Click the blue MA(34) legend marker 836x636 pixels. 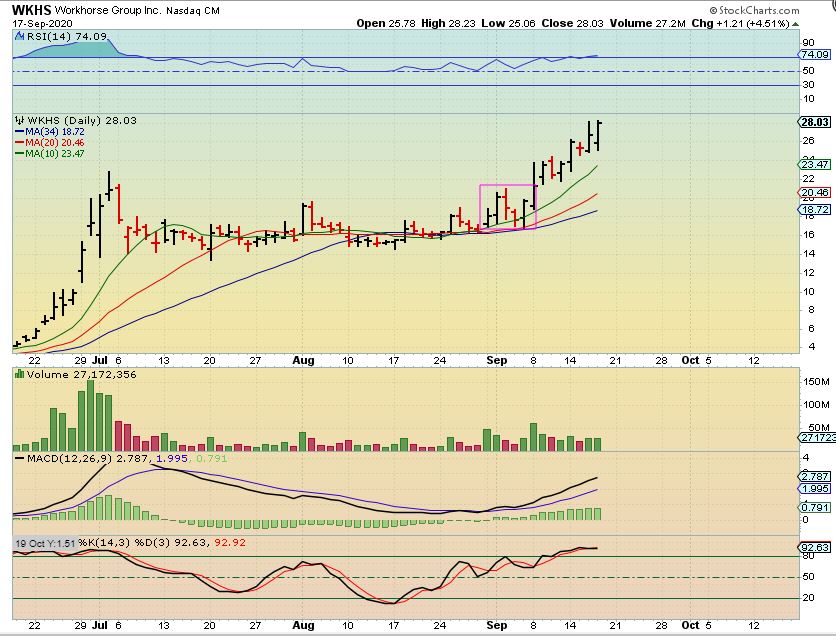tap(20, 132)
